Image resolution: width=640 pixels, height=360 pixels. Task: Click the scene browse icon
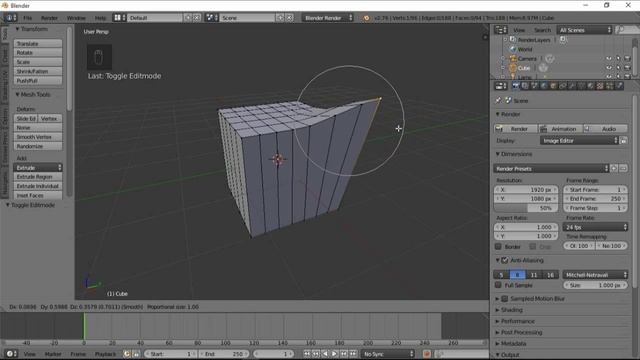coord(212,18)
